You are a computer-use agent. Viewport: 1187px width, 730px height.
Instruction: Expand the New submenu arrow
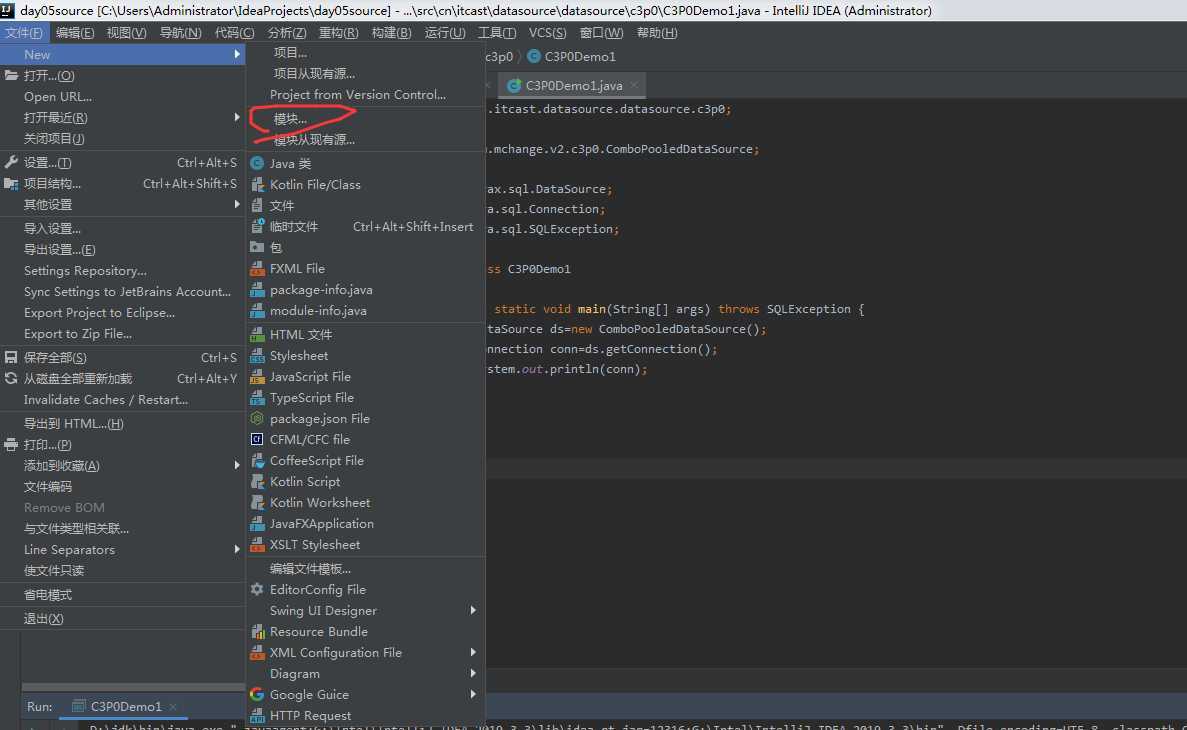(237, 55)
